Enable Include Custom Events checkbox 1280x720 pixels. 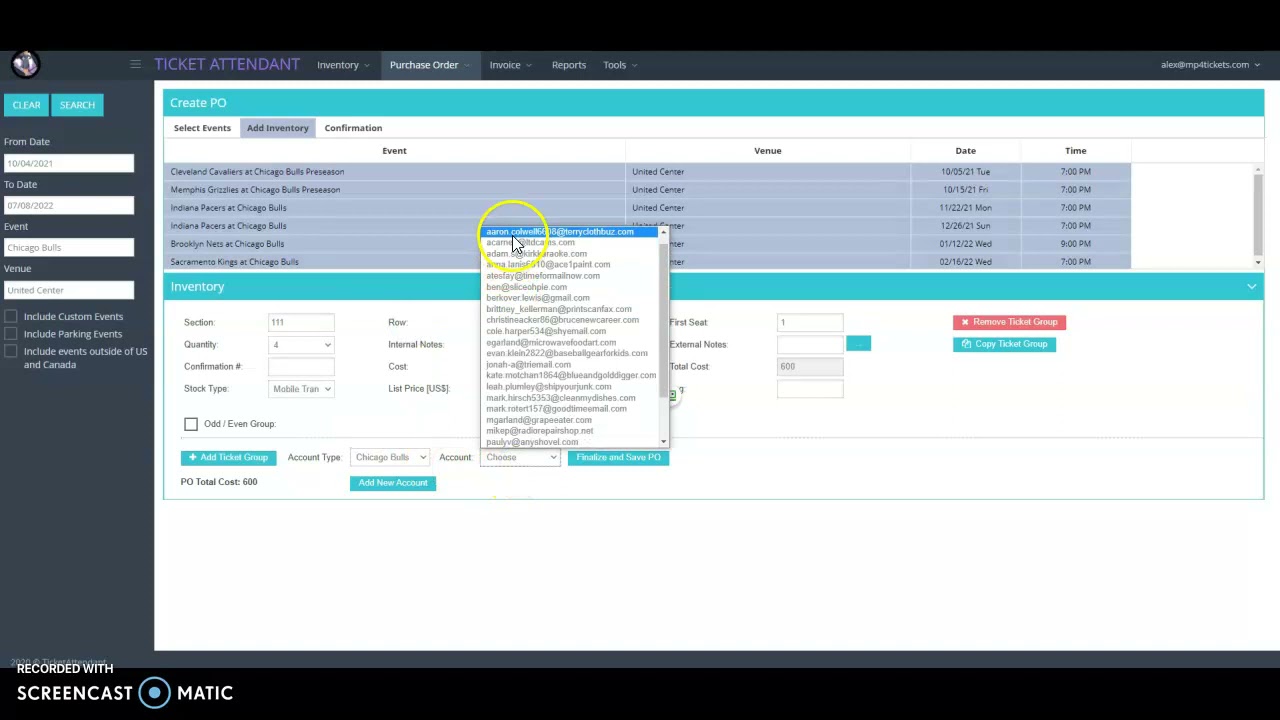pos(11,317)
